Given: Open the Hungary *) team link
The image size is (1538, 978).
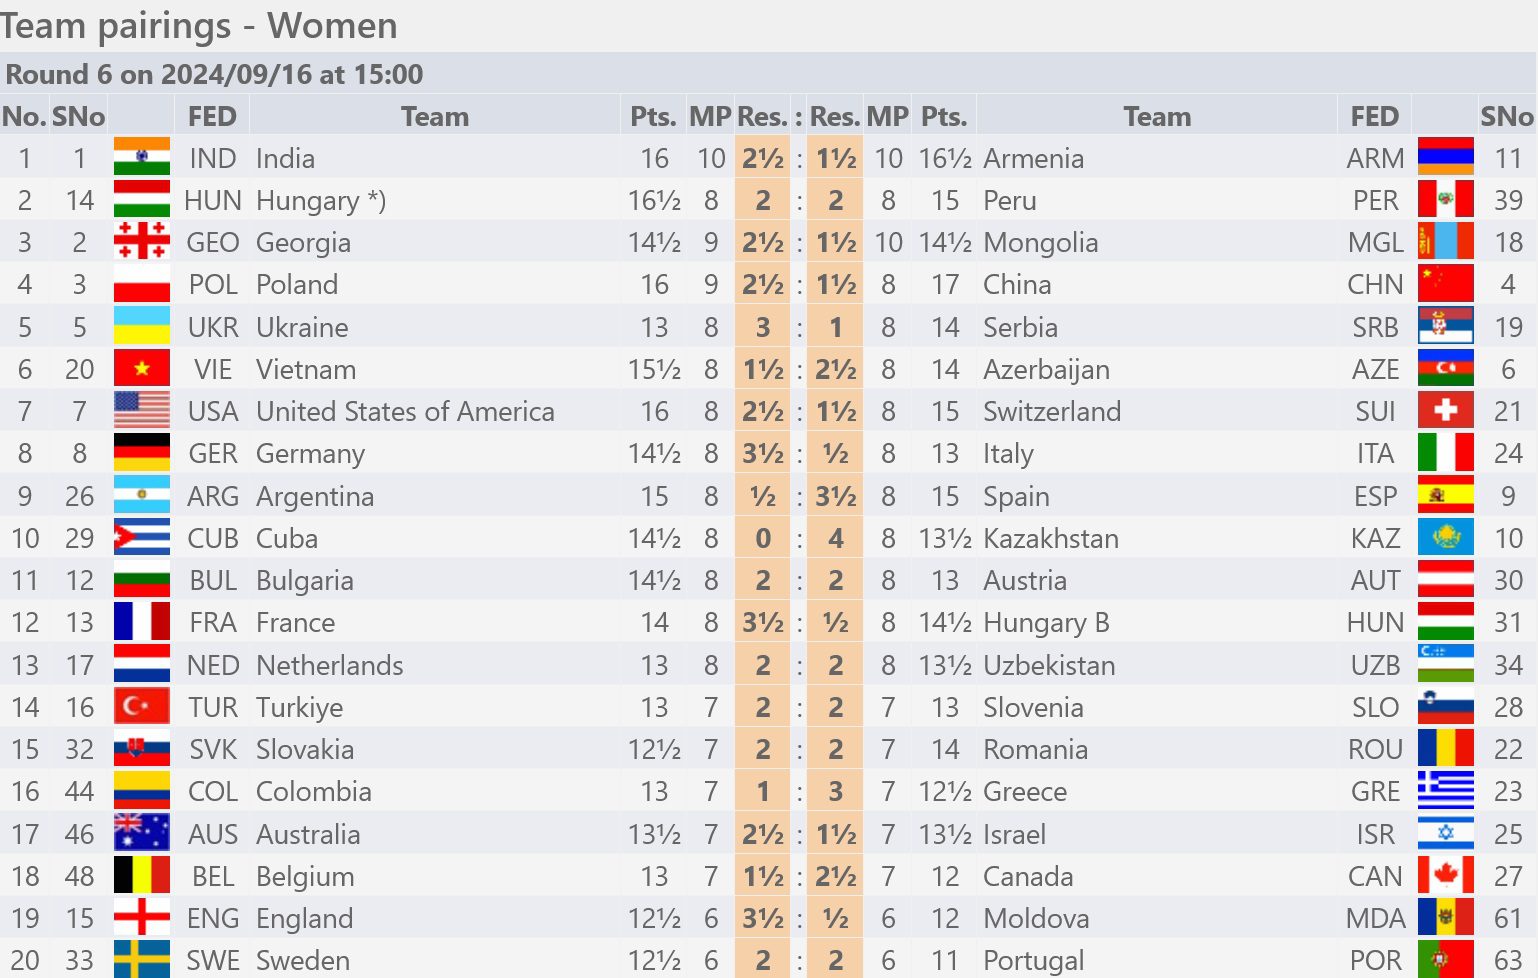Looking at the screenshot, I should click(321, 200).
